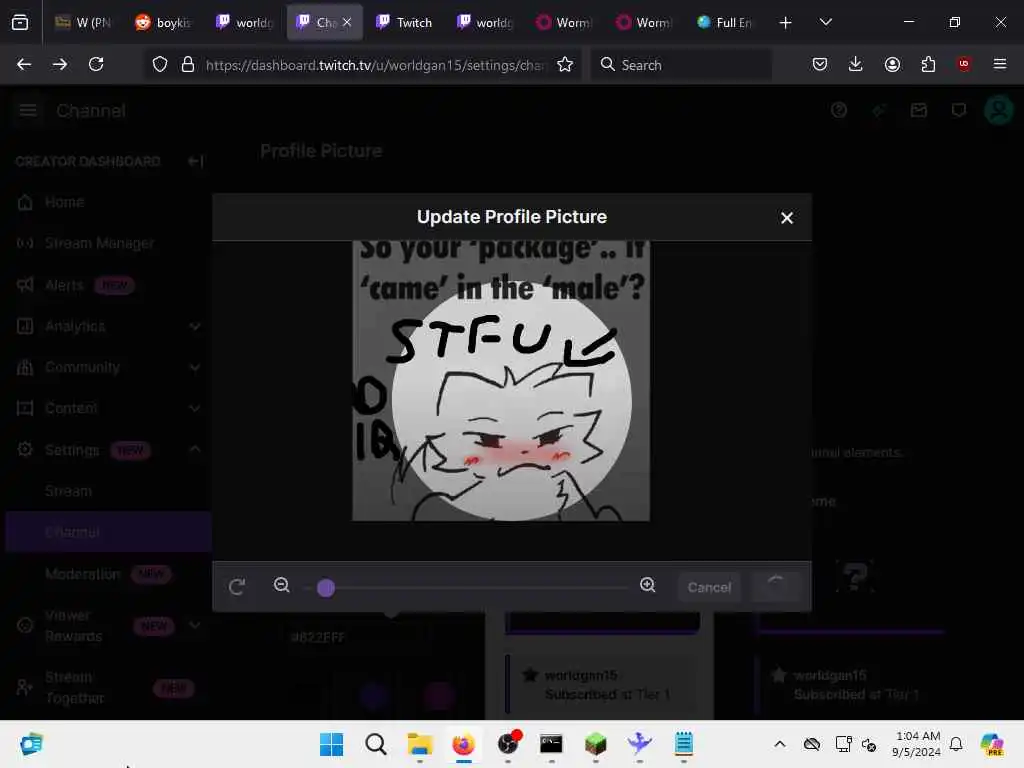Show hidden system tray icons
Screen dimensions: 1024x768
[780, 744]
